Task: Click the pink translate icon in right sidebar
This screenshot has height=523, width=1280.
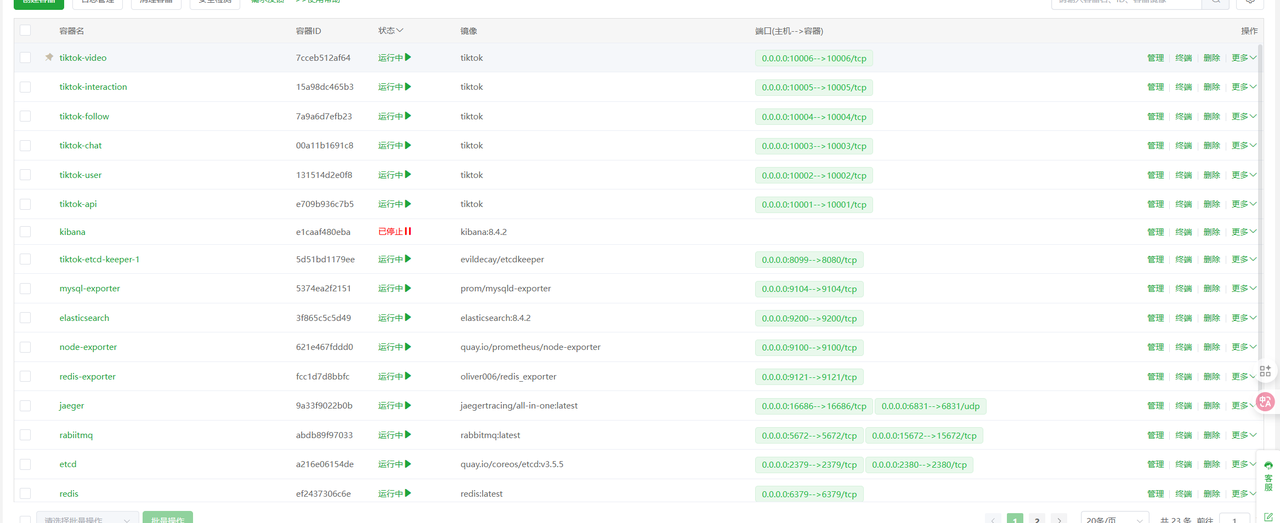Action: (x=1266, y=402)
